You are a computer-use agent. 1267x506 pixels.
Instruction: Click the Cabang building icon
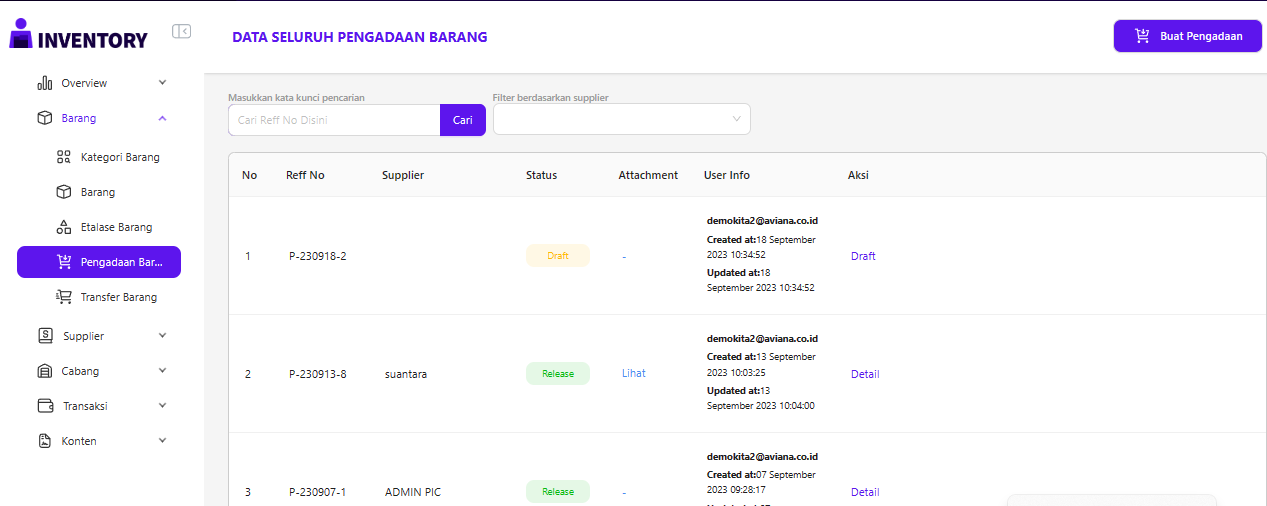[x=44, y=371]
